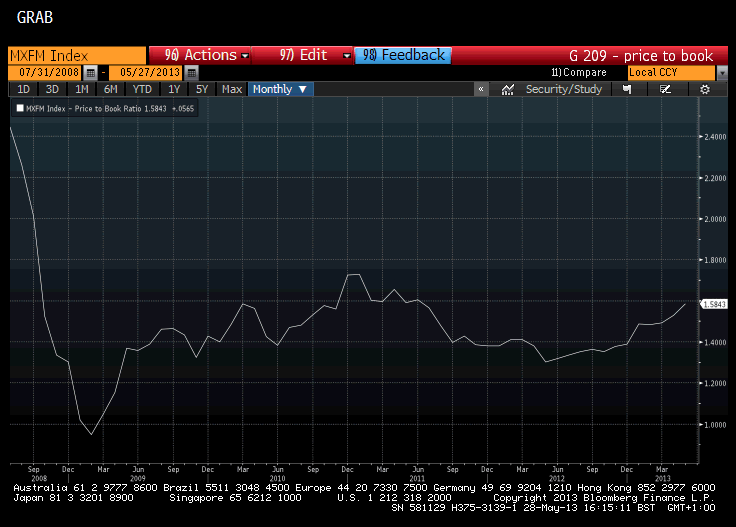Open end date calendar picker icon
Image resolution: width=736 pixels, height=527 pixels.
point(192,73)
